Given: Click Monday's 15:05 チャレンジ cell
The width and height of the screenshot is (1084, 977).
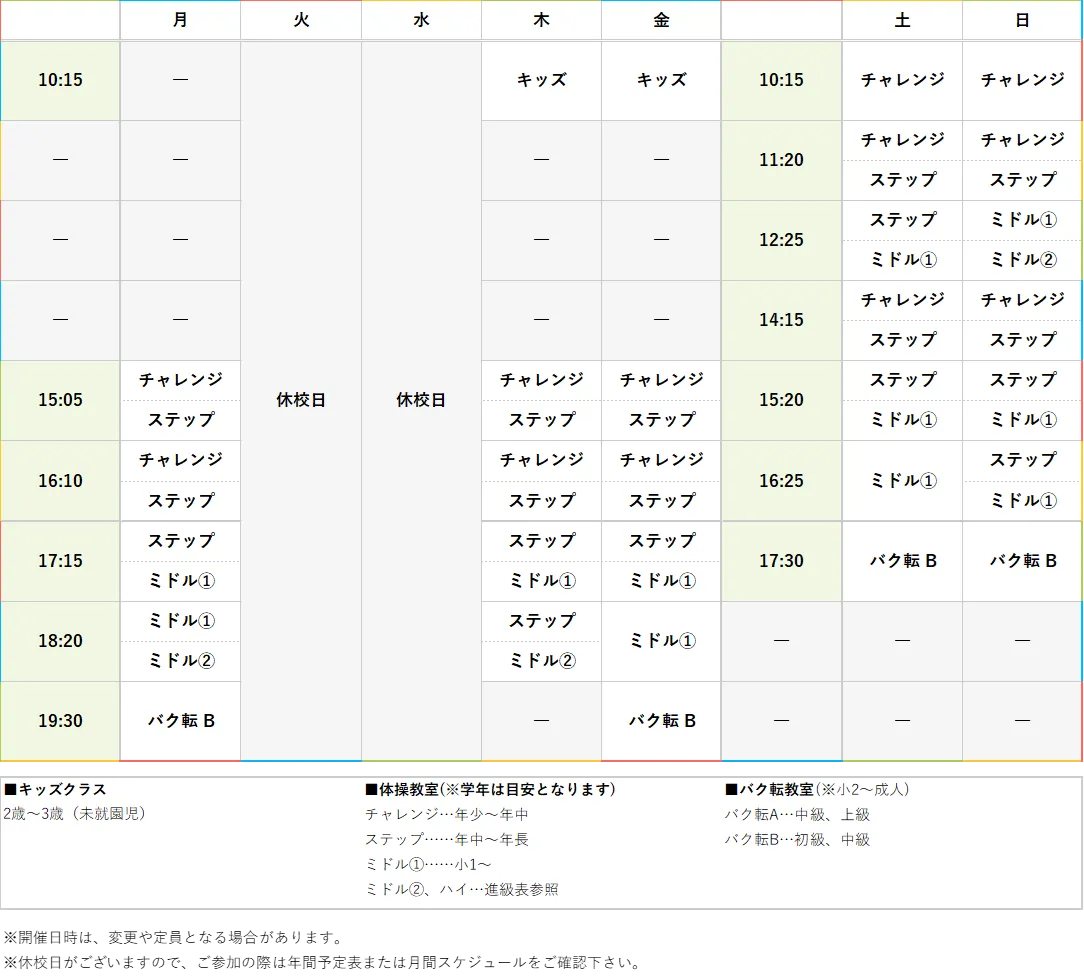Looking at the screenshot, I should click(x=180, y=380).
